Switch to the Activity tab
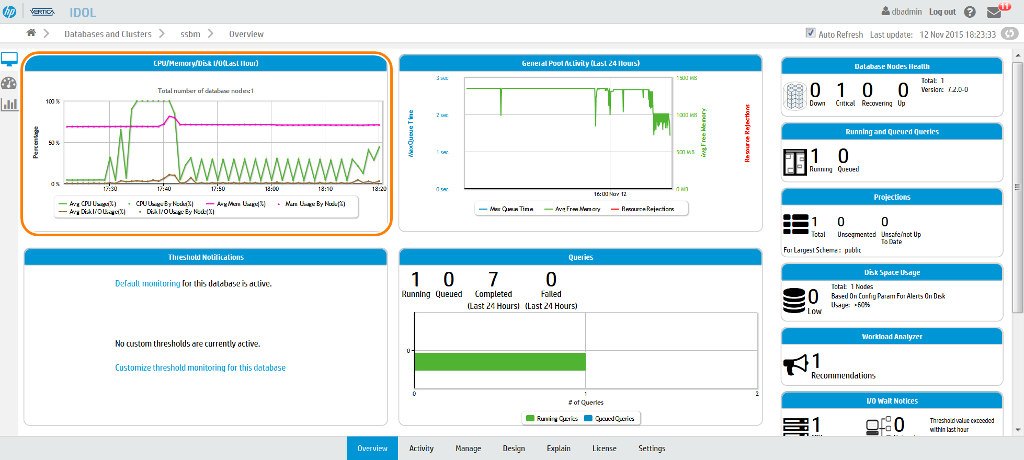 (421, 449)
